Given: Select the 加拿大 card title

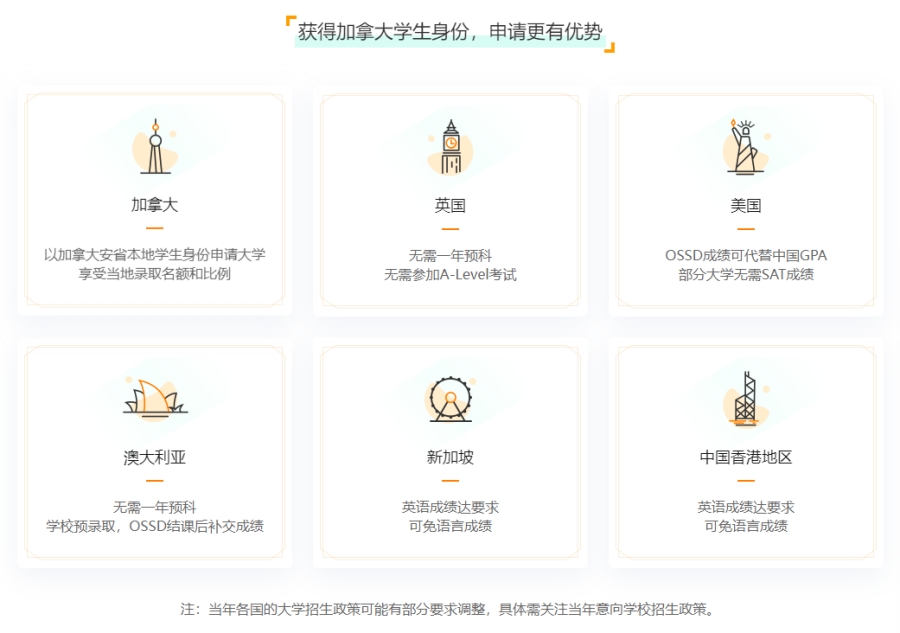Looking at the screenshot, I should [x=154, y=205].
